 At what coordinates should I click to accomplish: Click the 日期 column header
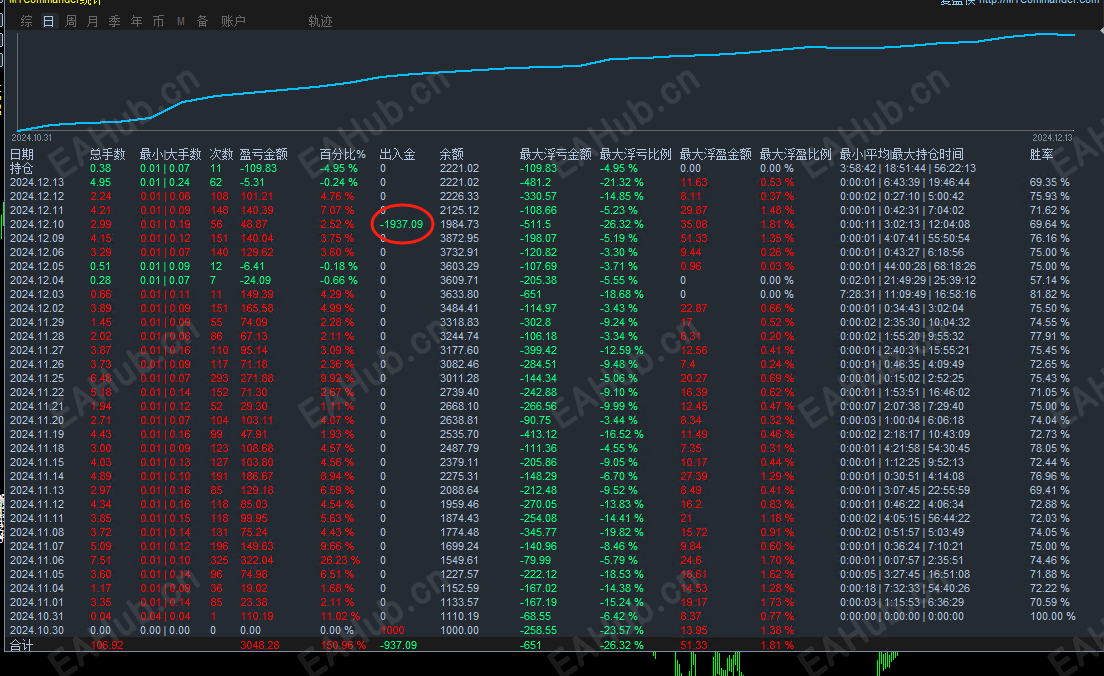pyautogui.click(x=22, y=154)
